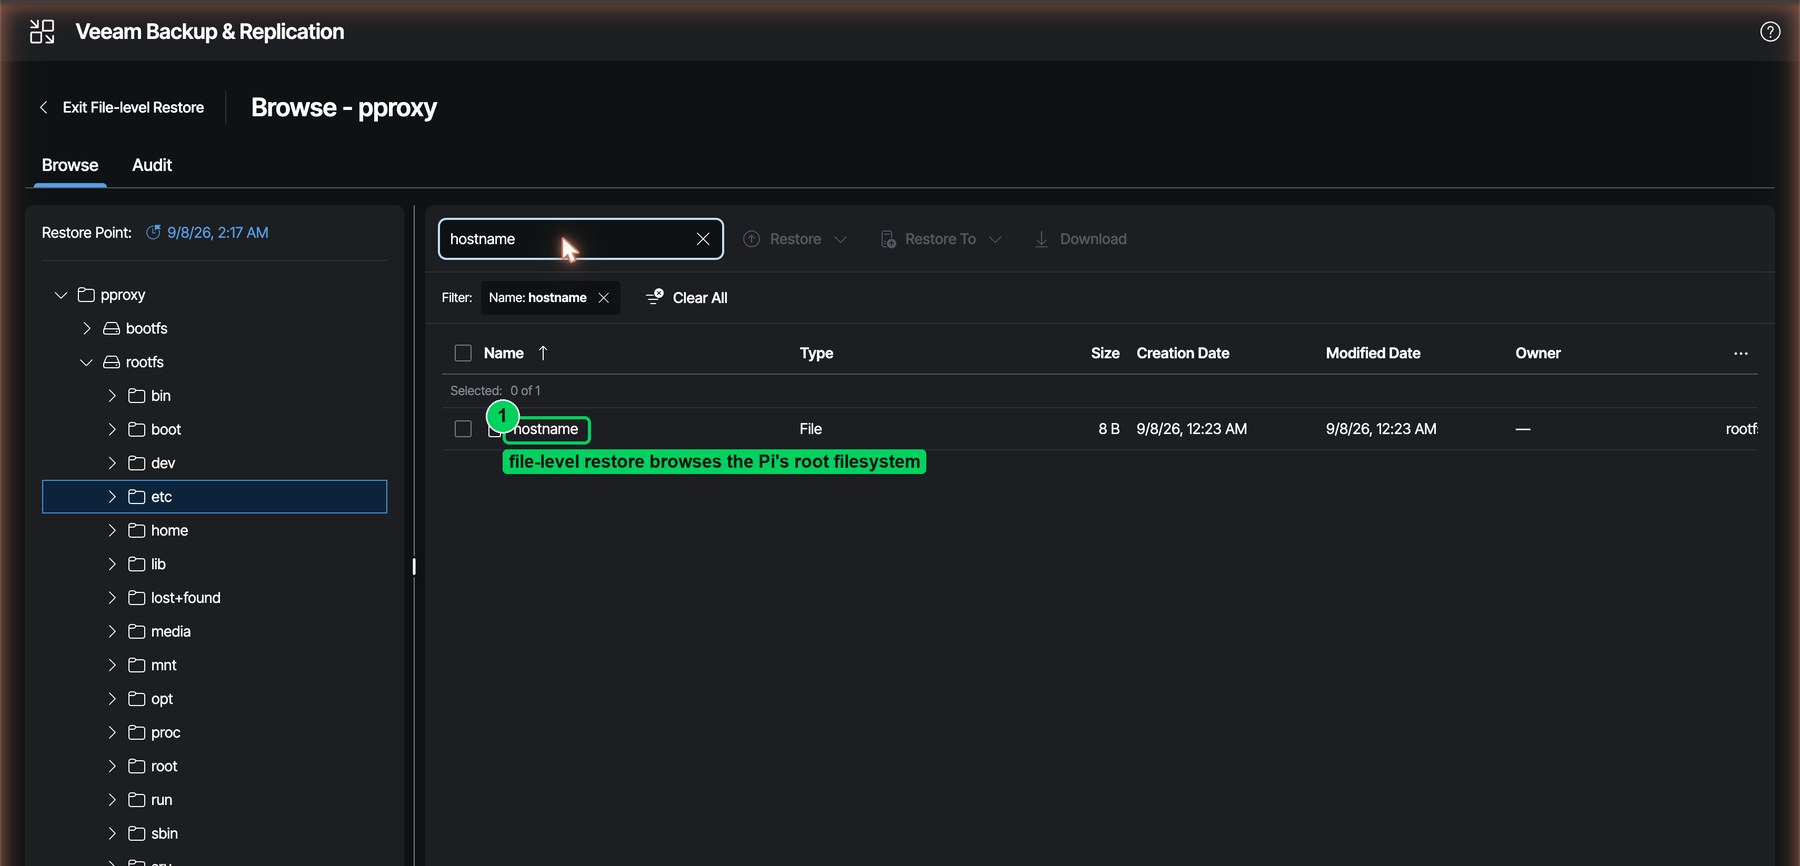Select the root folder in the tree
This screenshot has width=1800, height=866.
click(x=164, y=766)
